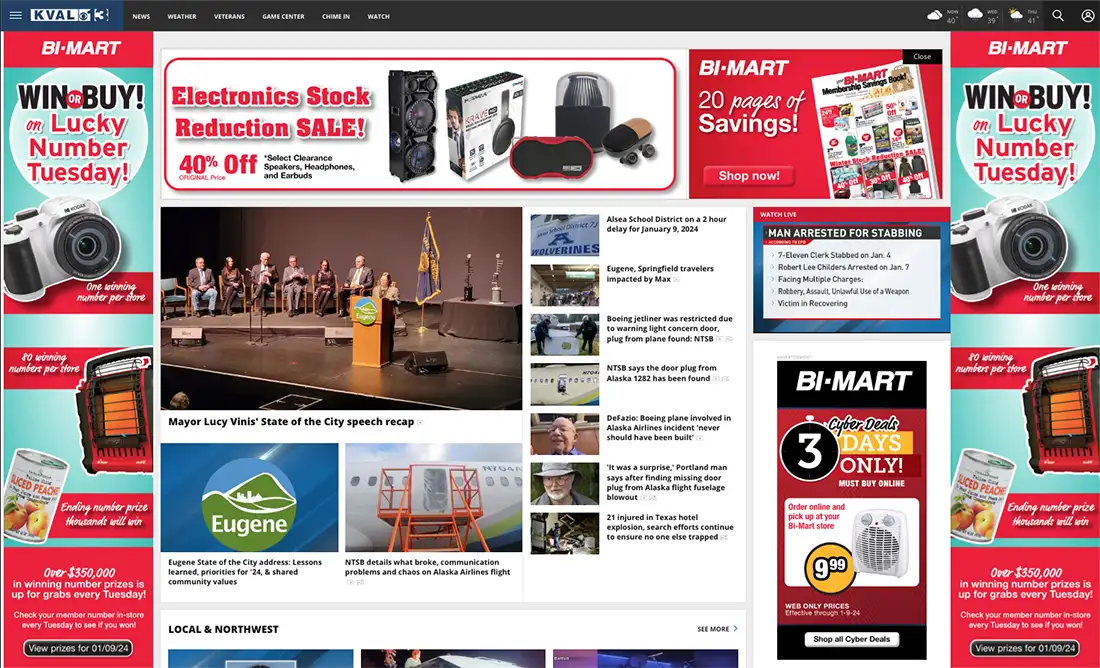Open NTSB details what broke story

tap(427, 567)
